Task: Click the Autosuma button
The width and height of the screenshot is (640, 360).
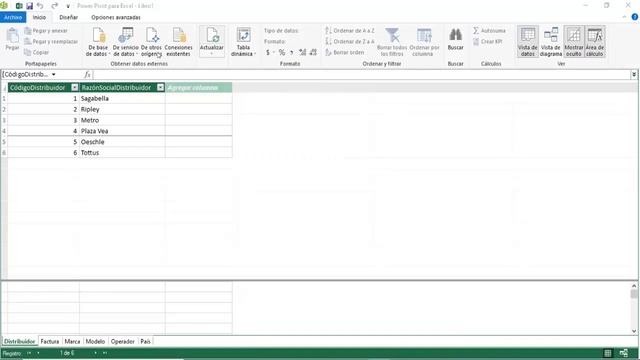Action: (489, 31)
